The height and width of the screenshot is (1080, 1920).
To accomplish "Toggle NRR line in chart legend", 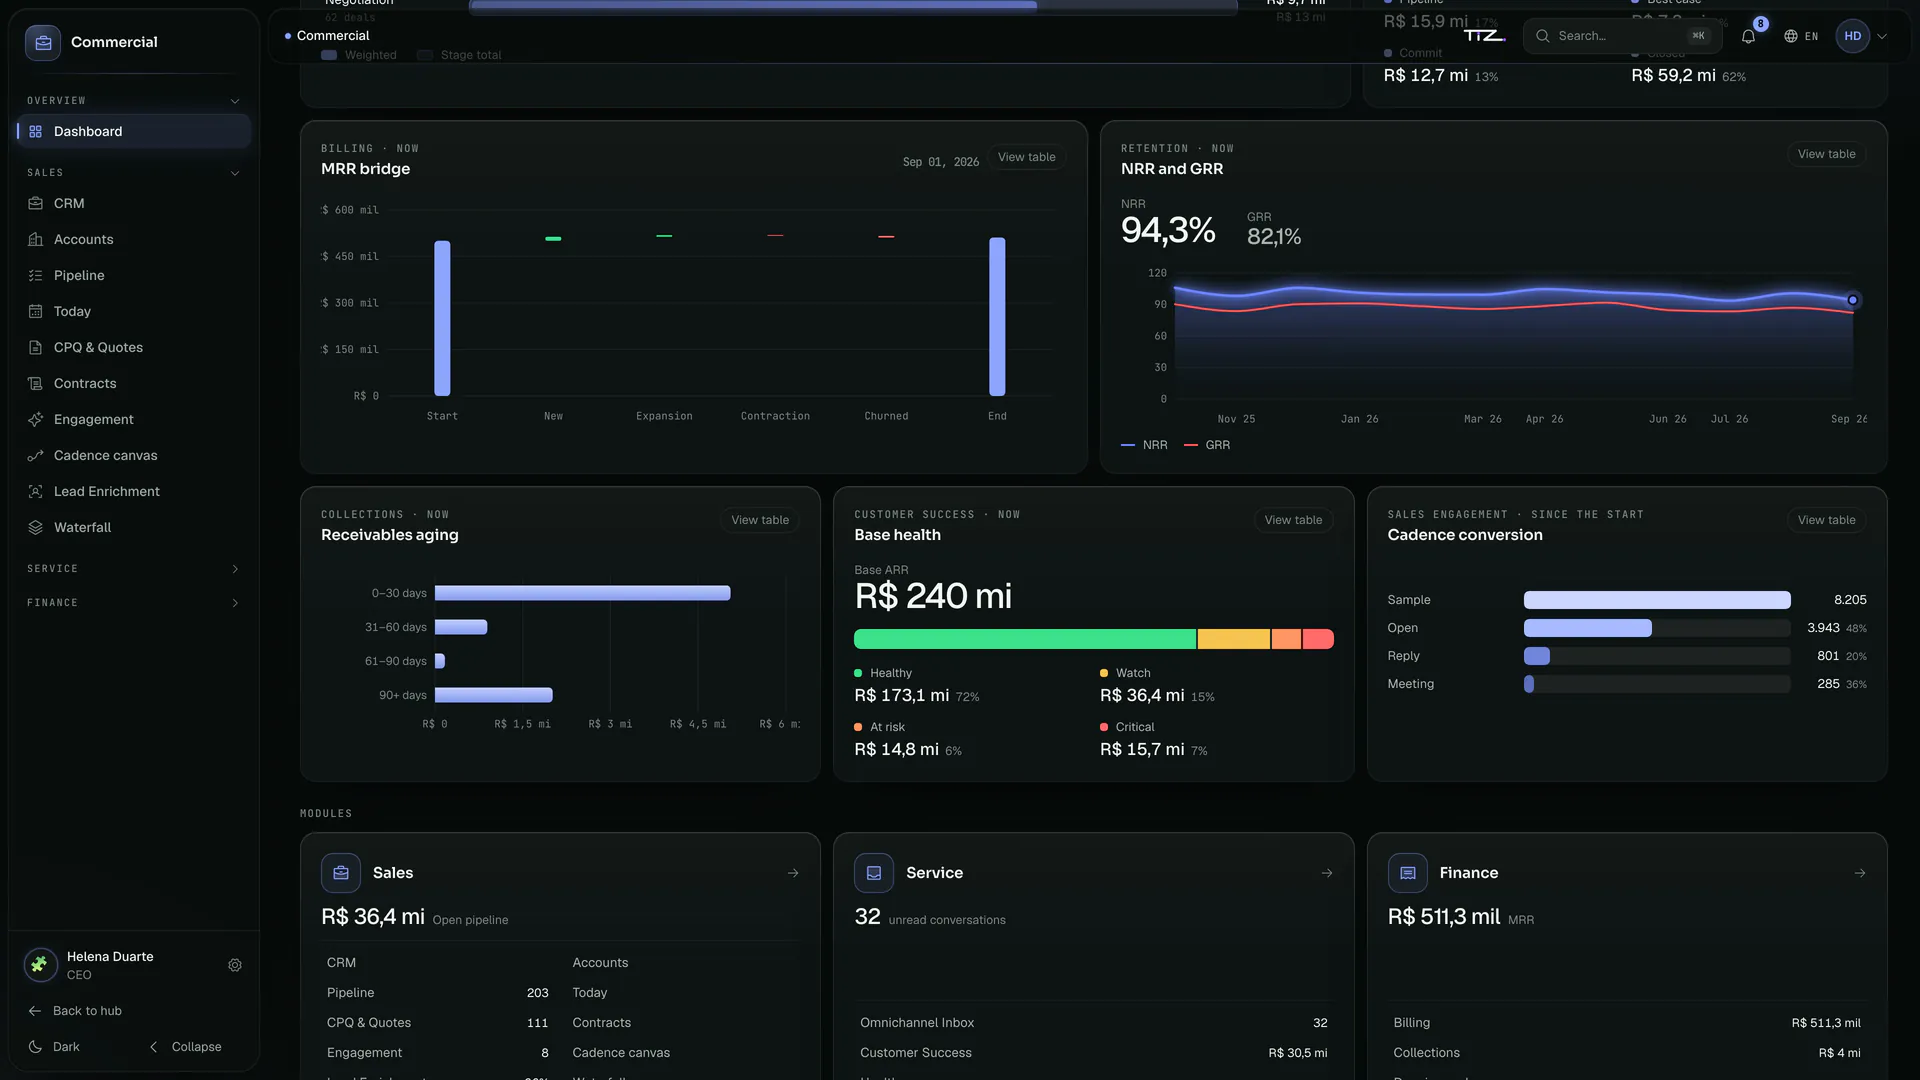I will [1144, 445].
